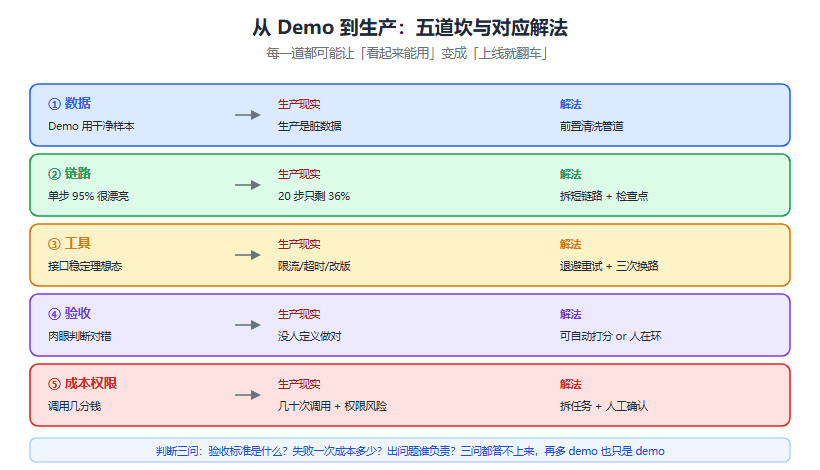Image resolution: width=820 pixels, height=470 pixels.
Task: Click the 解法 label in the 数据 row
Action: coord(571,104)
